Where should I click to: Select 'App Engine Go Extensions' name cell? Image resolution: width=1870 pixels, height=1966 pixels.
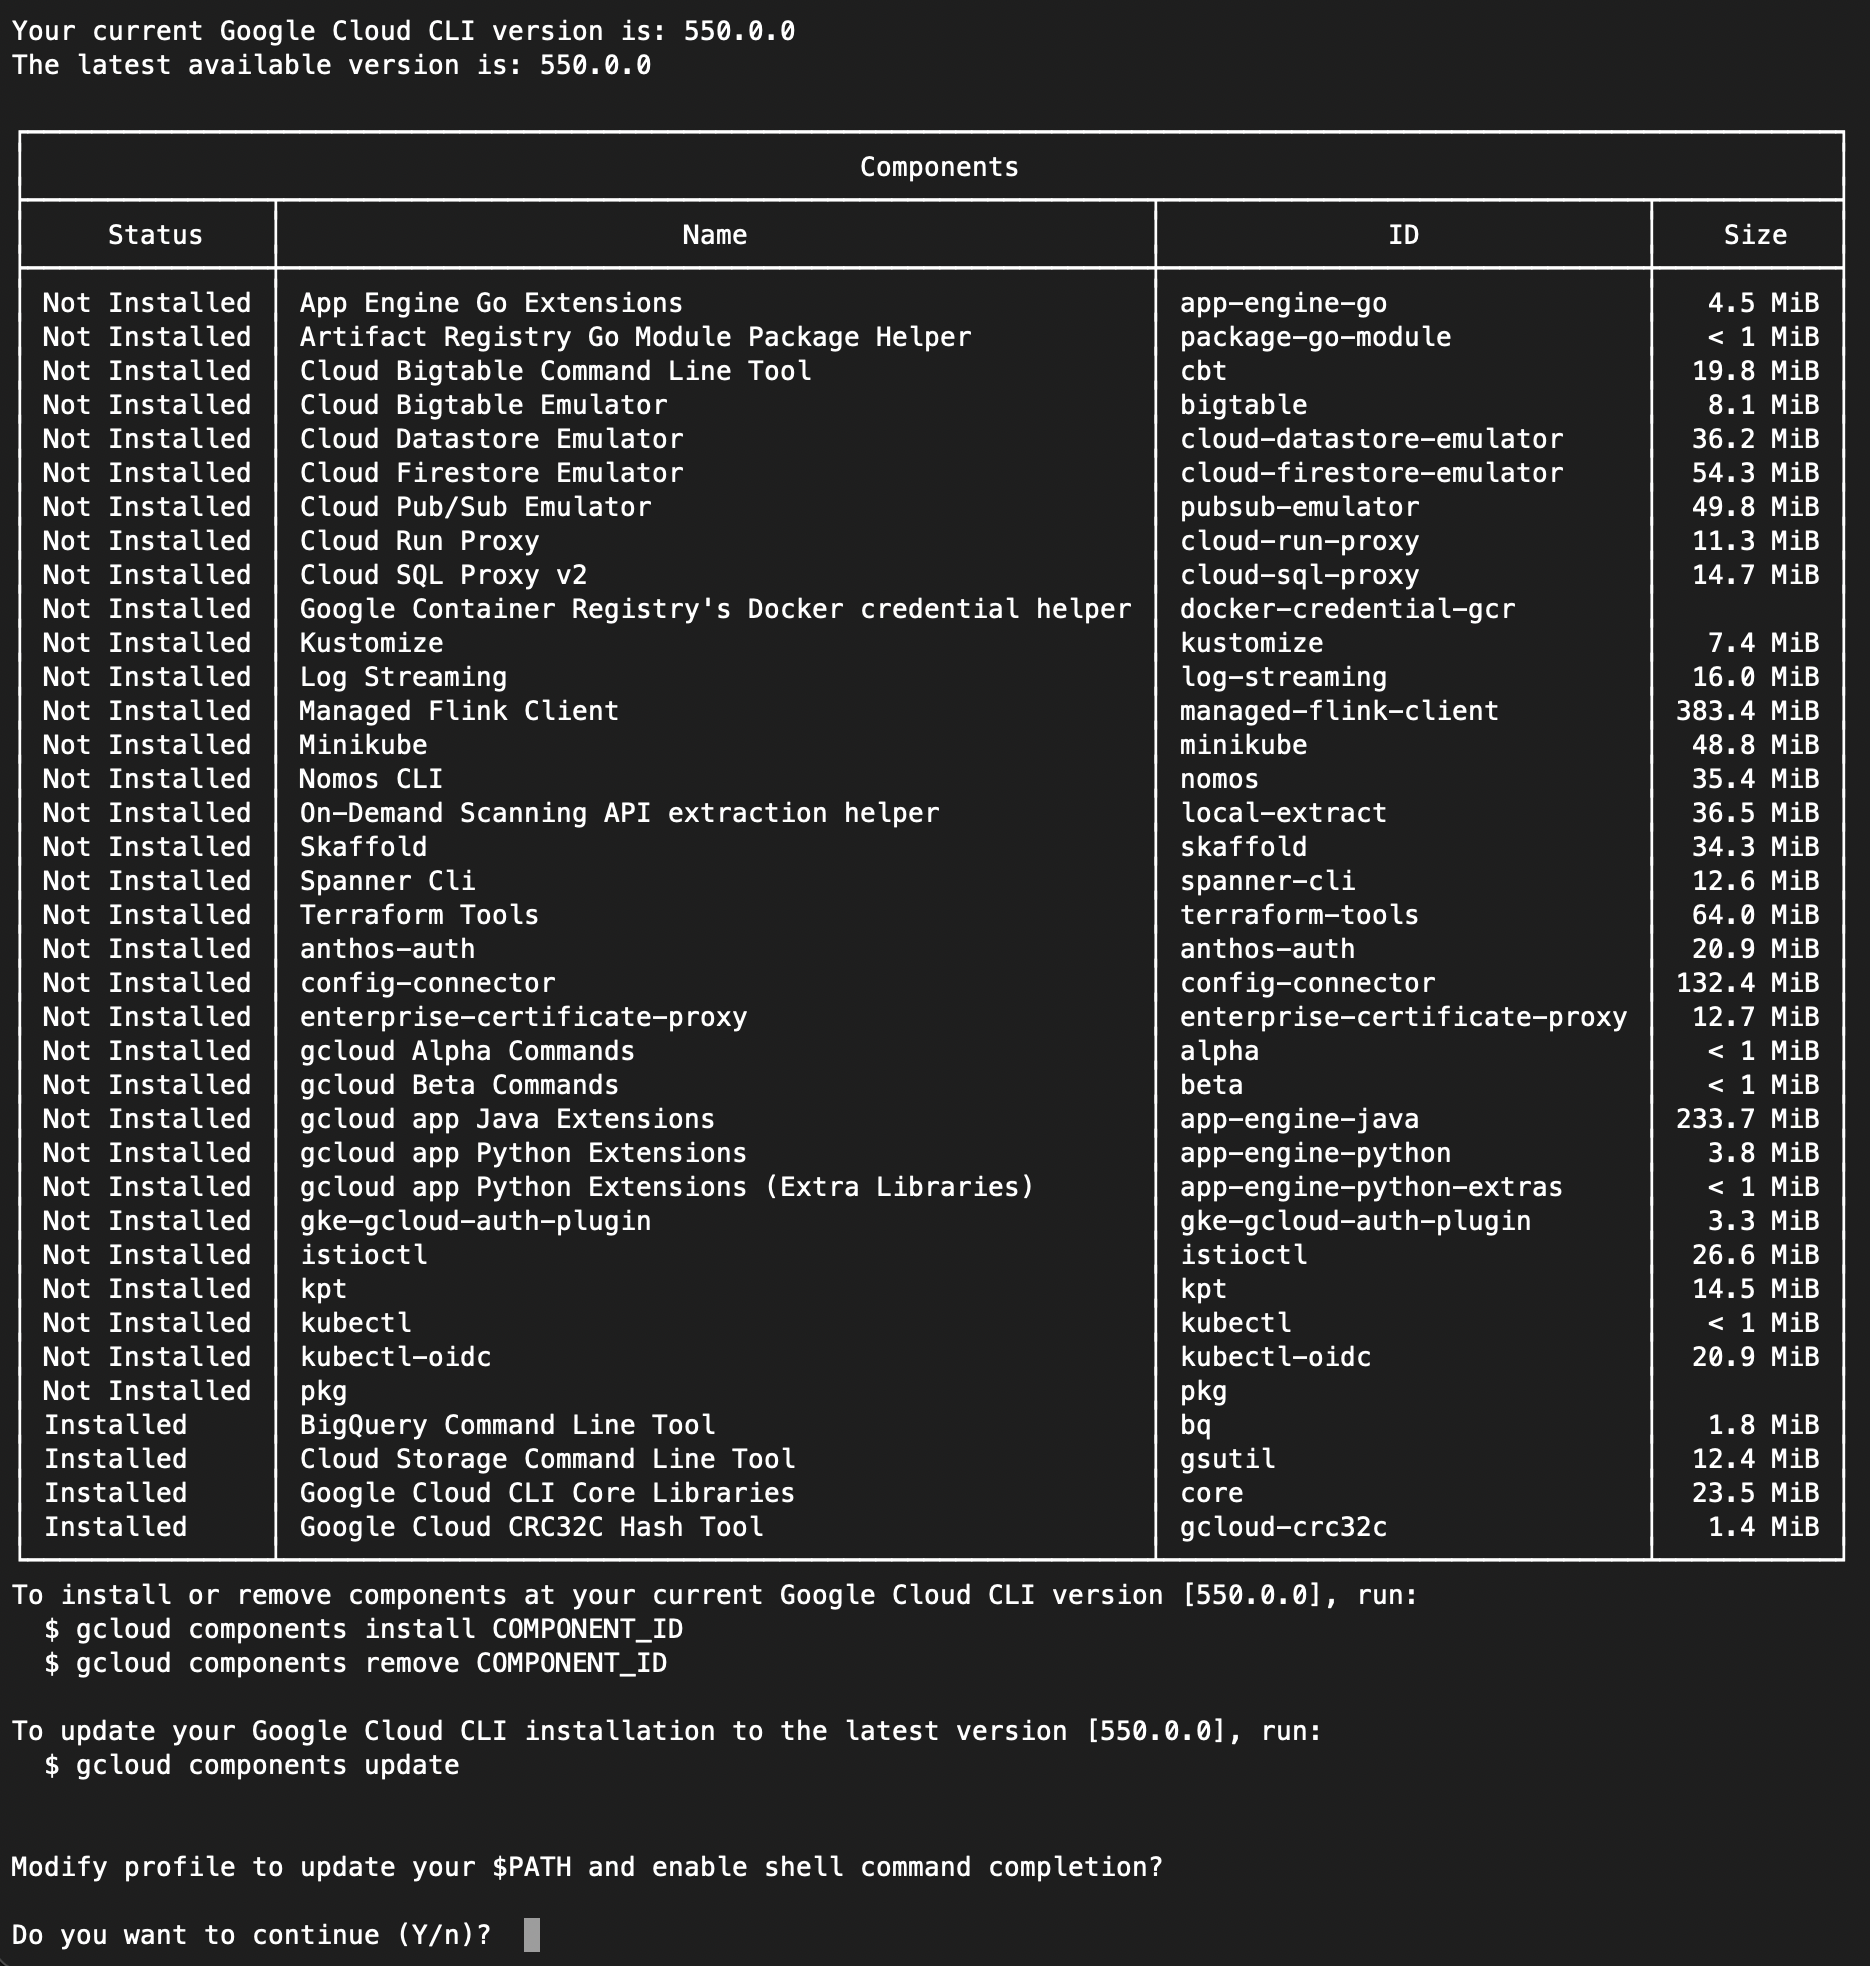click(x=491, y=303)
